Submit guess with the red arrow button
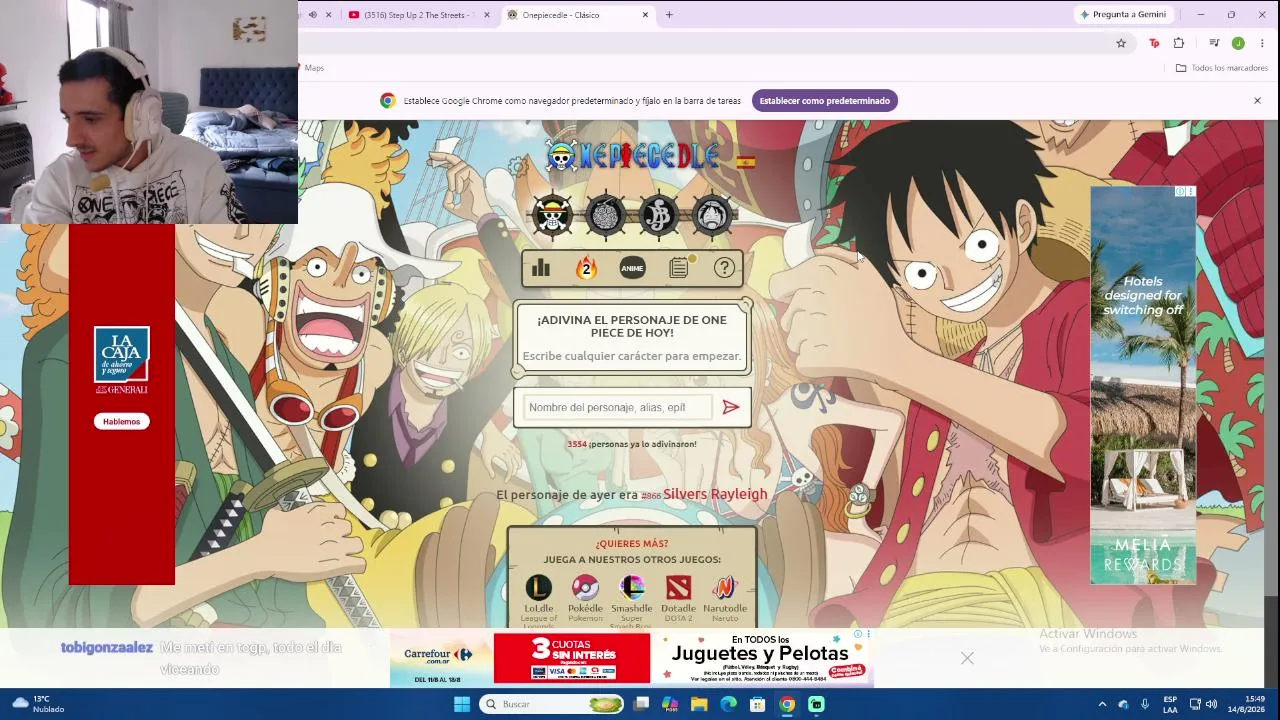This screenshot has width=1280, height=720. point(731,407)
